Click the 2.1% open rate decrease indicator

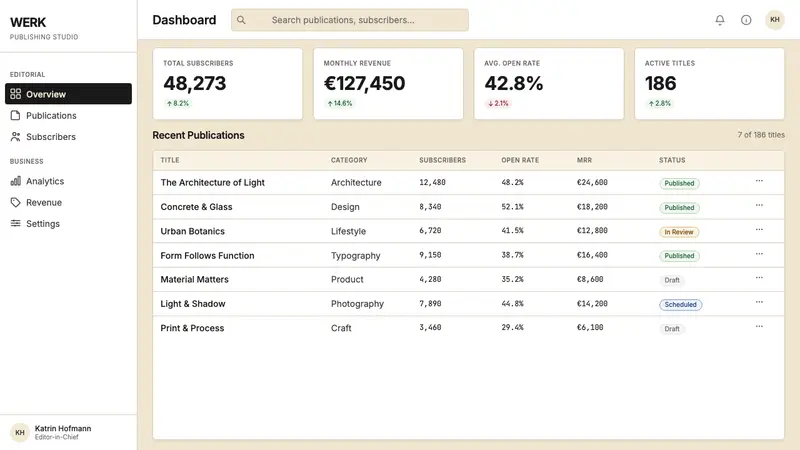(498, 103)
